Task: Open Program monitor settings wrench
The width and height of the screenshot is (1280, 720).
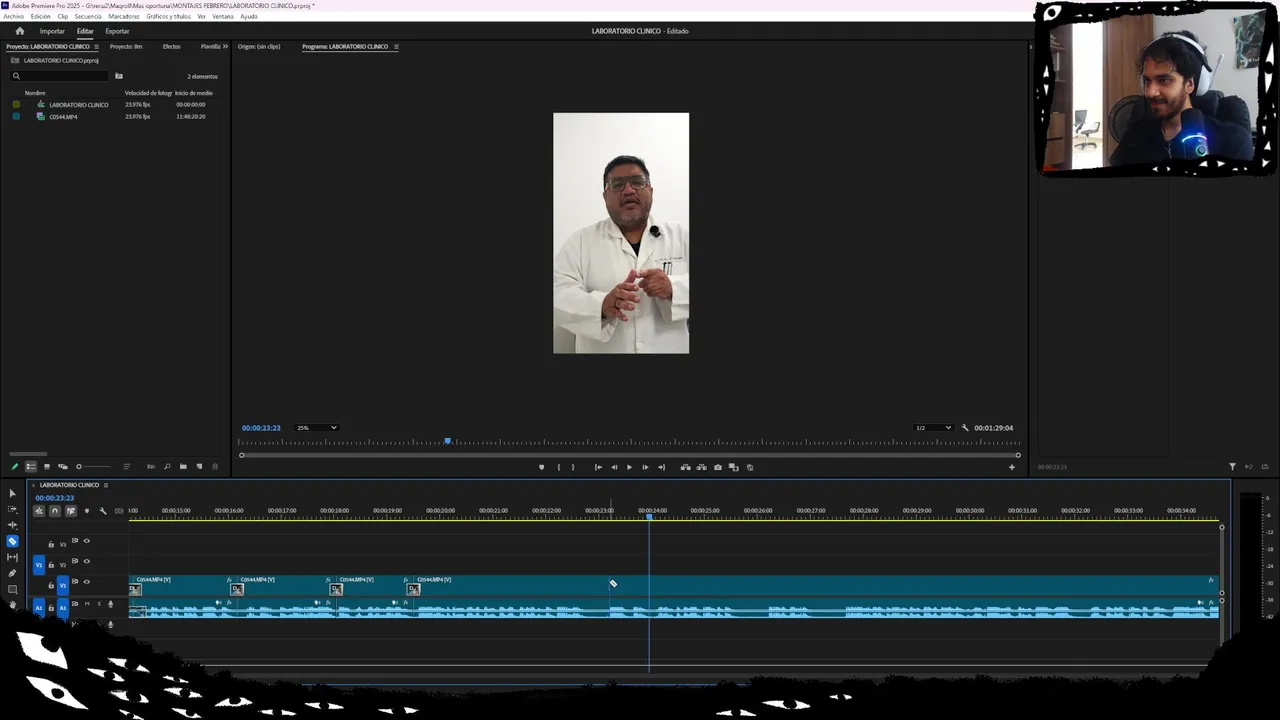Action: pyautogui.click(x=965, y=428)
